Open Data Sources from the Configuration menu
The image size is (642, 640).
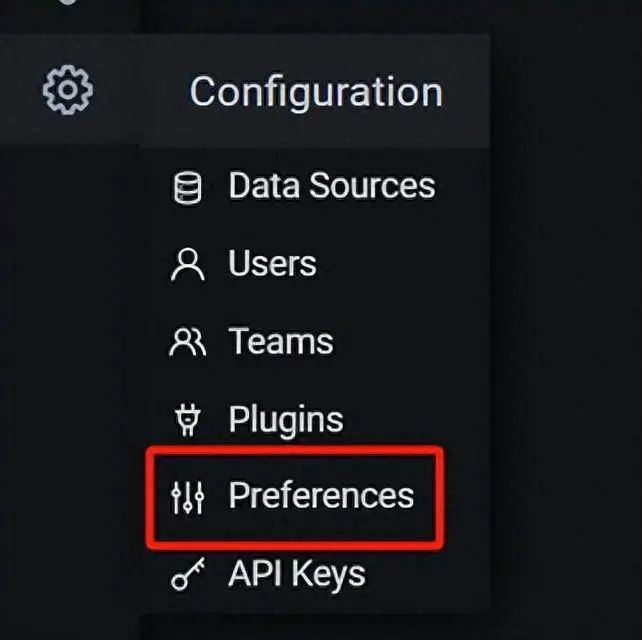[x=331, y=186]
